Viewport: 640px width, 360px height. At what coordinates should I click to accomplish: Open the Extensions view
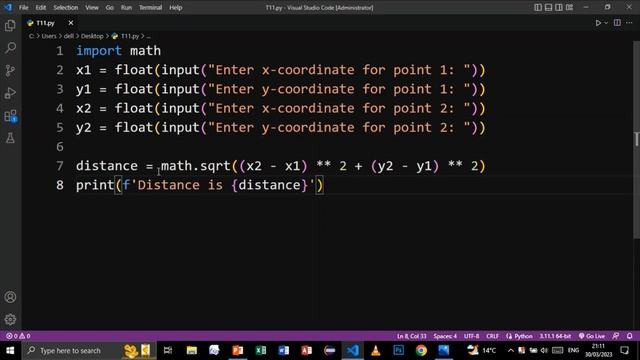(x=10, y=116)
